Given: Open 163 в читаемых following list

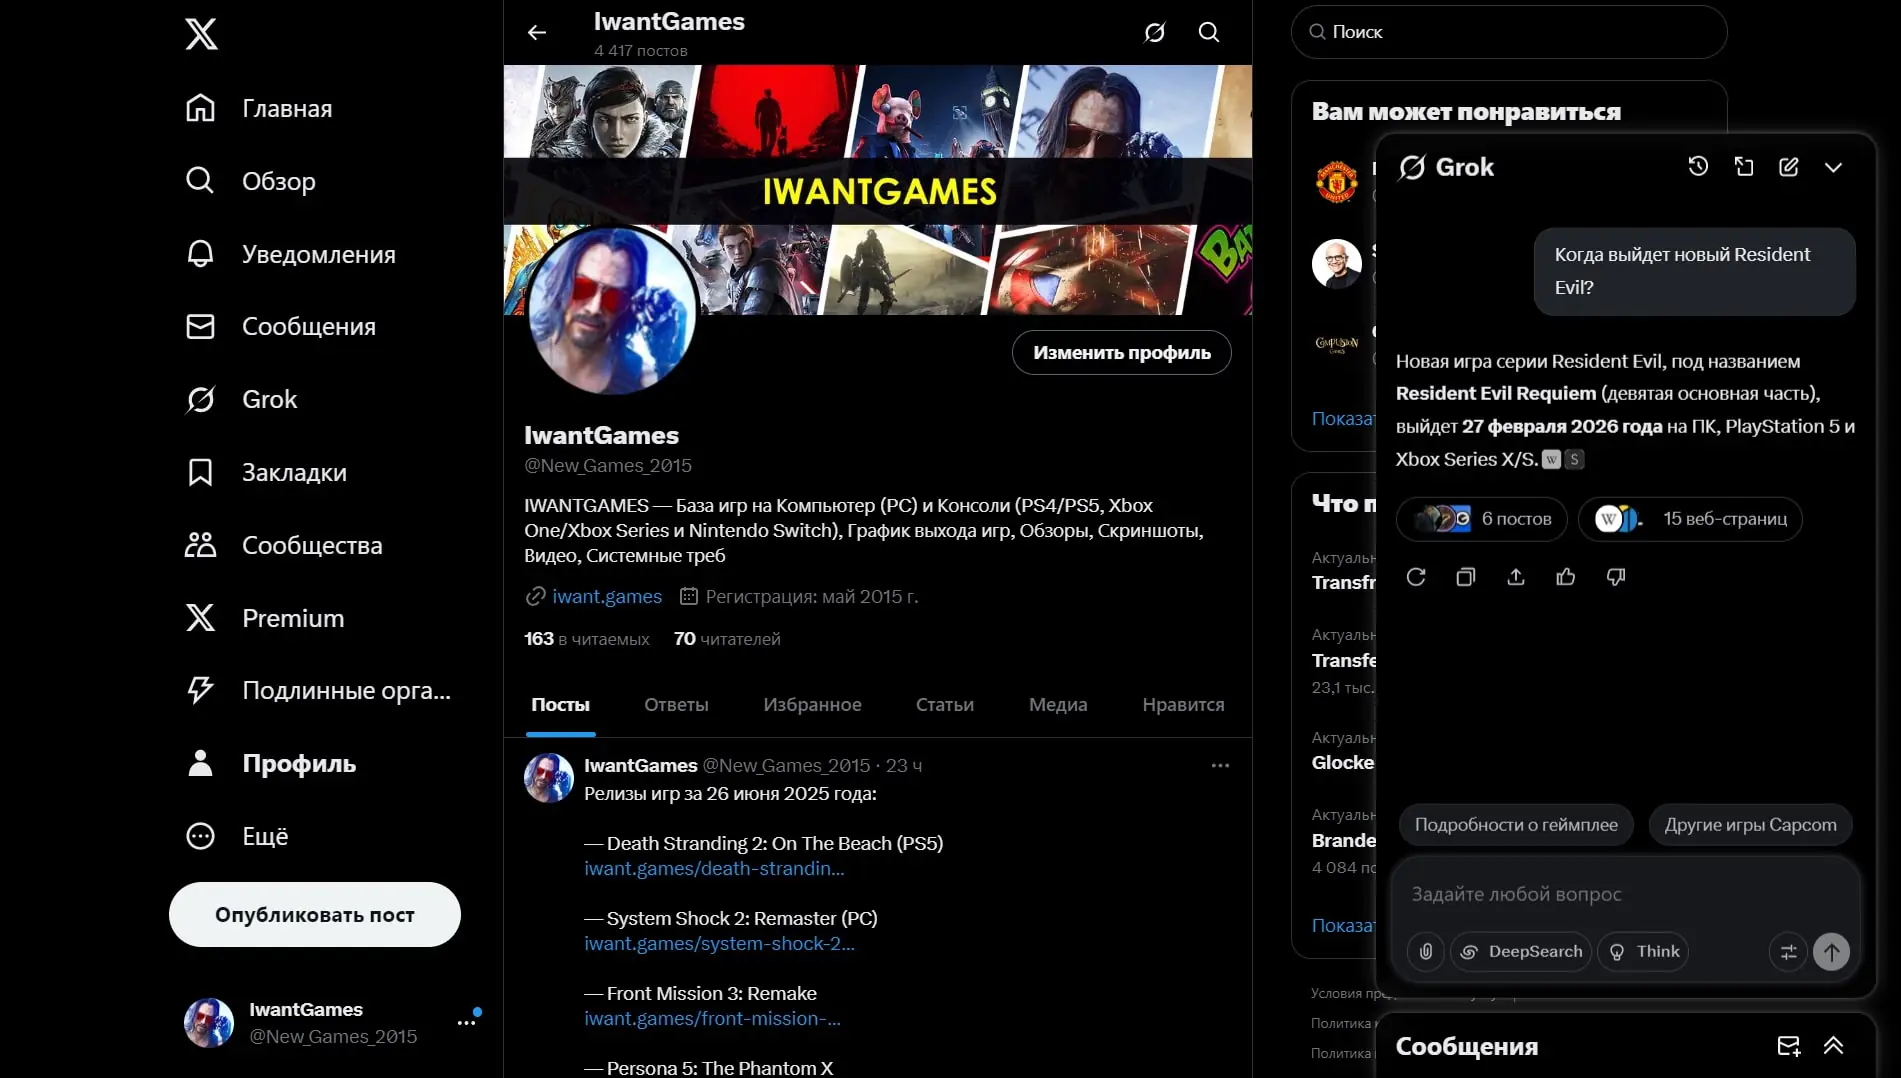Looking at the screenshot, I should [x=587, y=639].
